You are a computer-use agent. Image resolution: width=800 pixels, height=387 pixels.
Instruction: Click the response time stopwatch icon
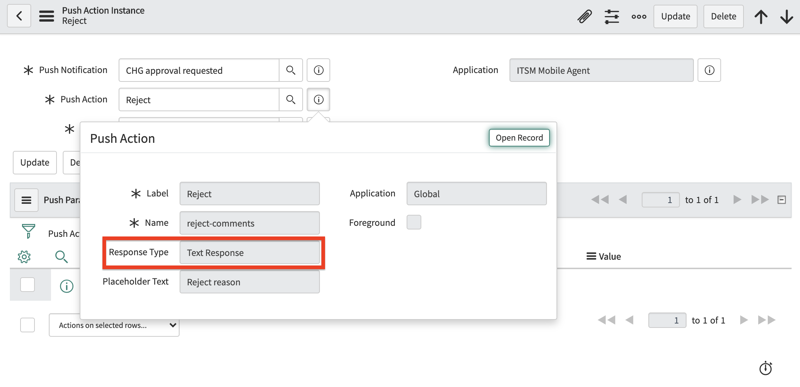(765, 368)
